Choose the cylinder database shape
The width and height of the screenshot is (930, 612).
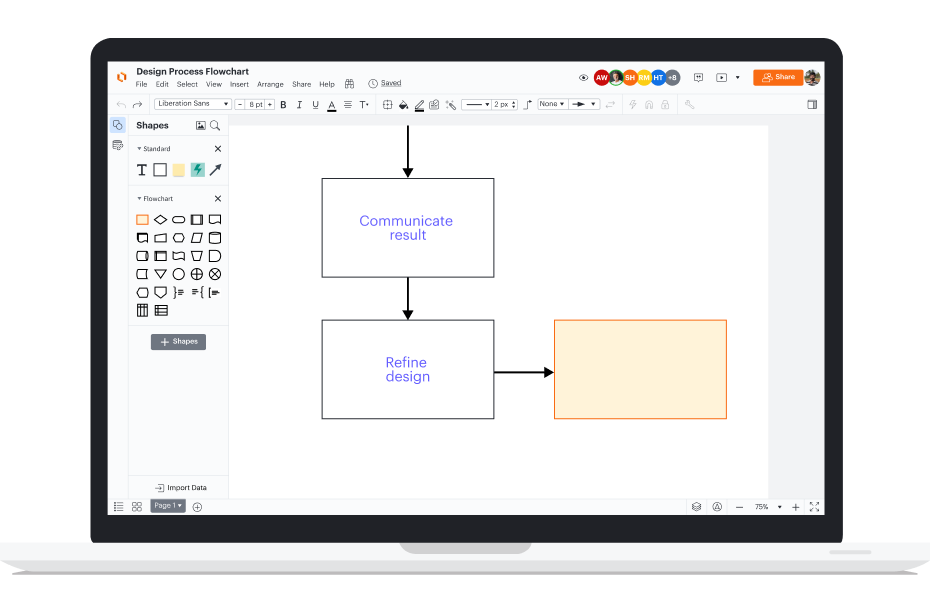tap(215, 238)
